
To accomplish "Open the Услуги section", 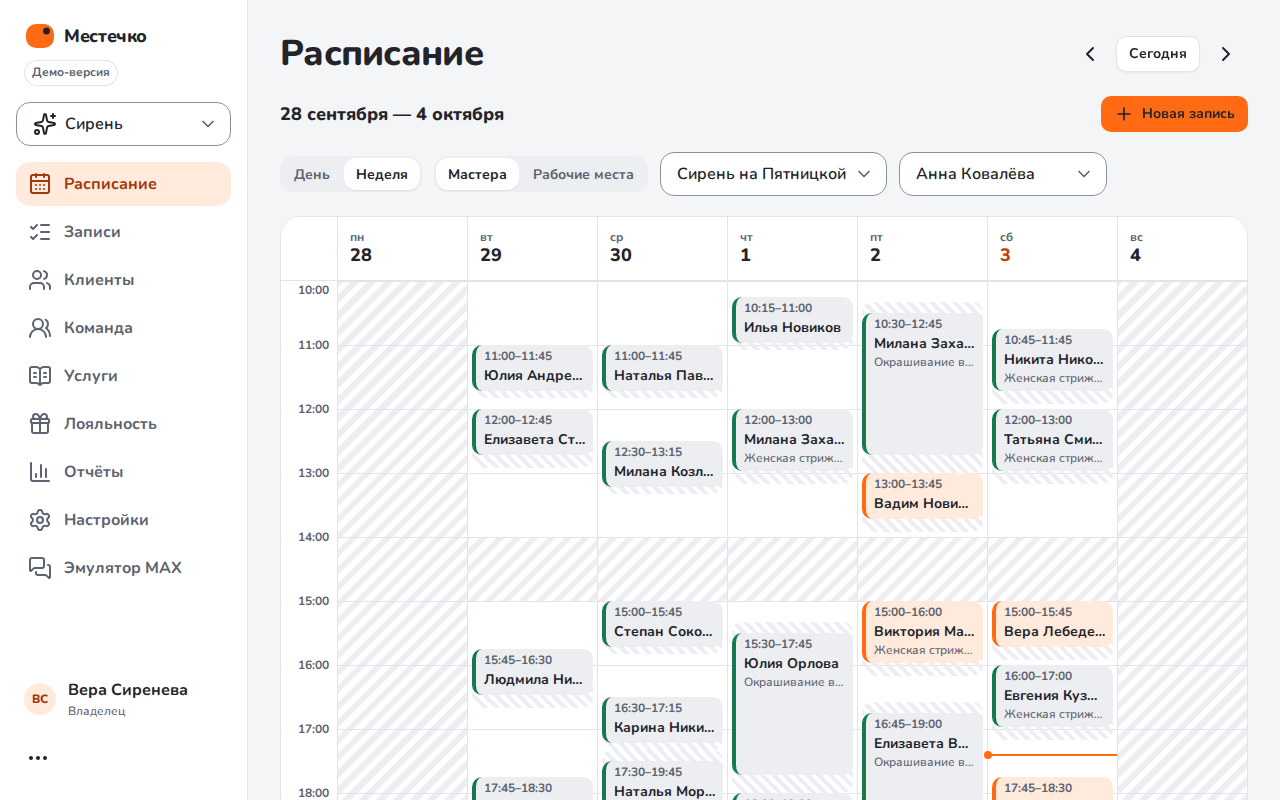I will click(x=123, y=376).
